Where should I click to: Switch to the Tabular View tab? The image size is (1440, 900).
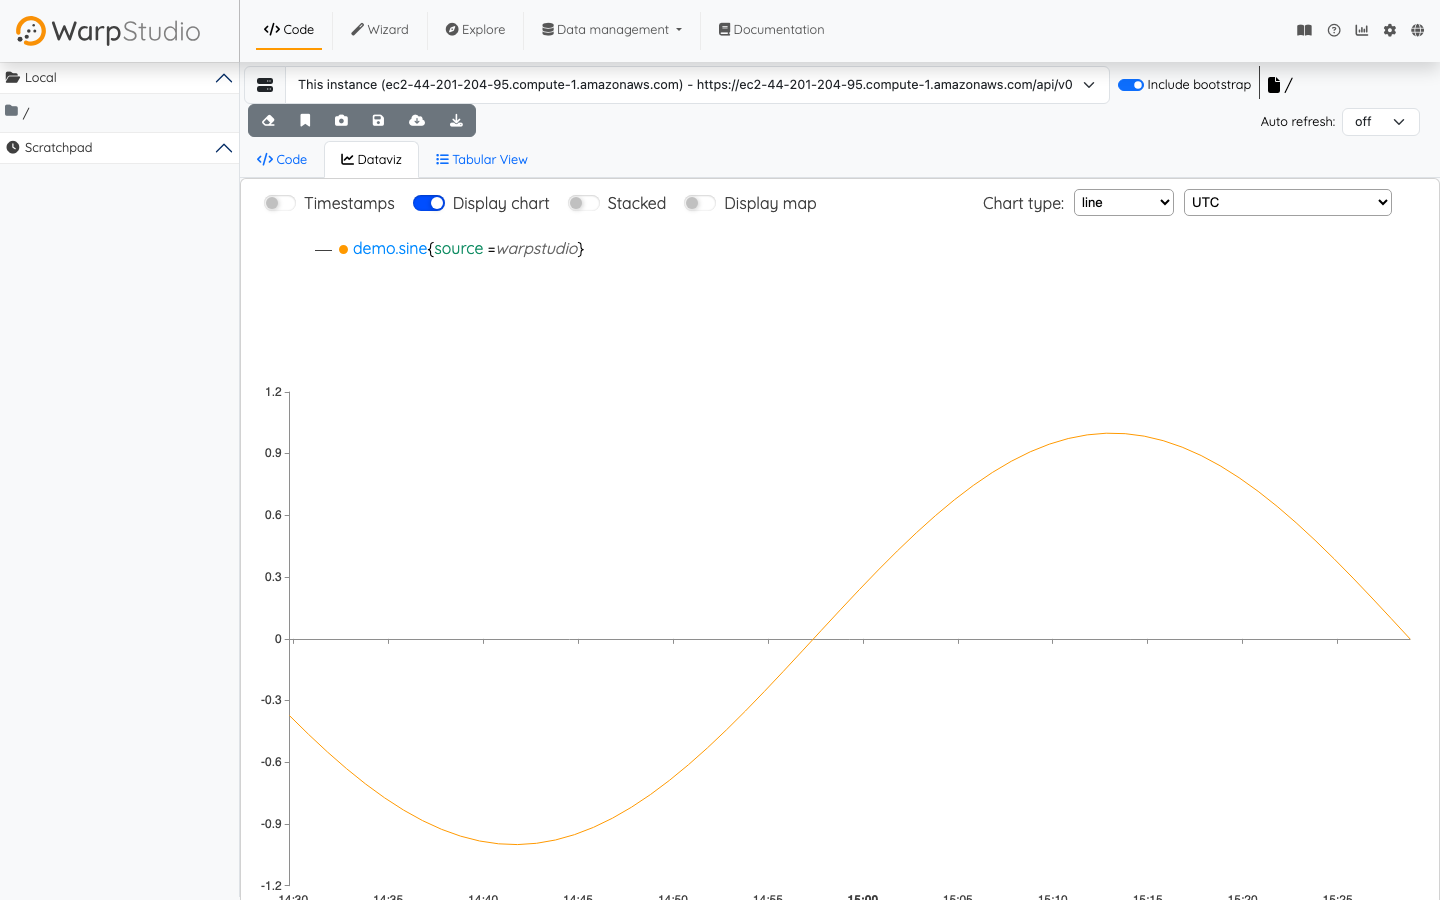tap(482, 160)
